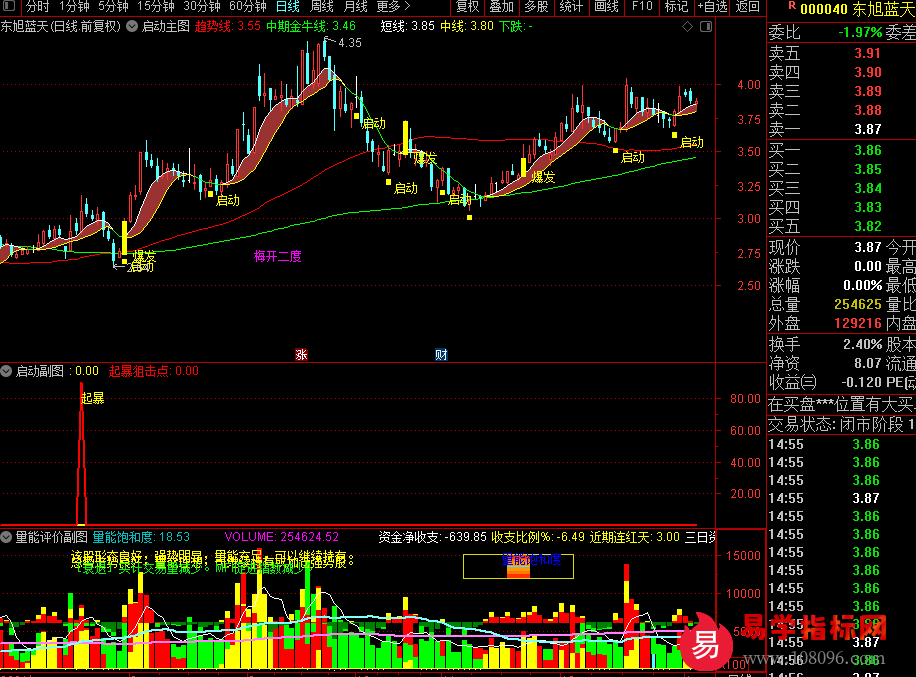Click the 总量 254625 value
Image resolution: width=916 pixels, height=677 pixels.
point(858,304)
